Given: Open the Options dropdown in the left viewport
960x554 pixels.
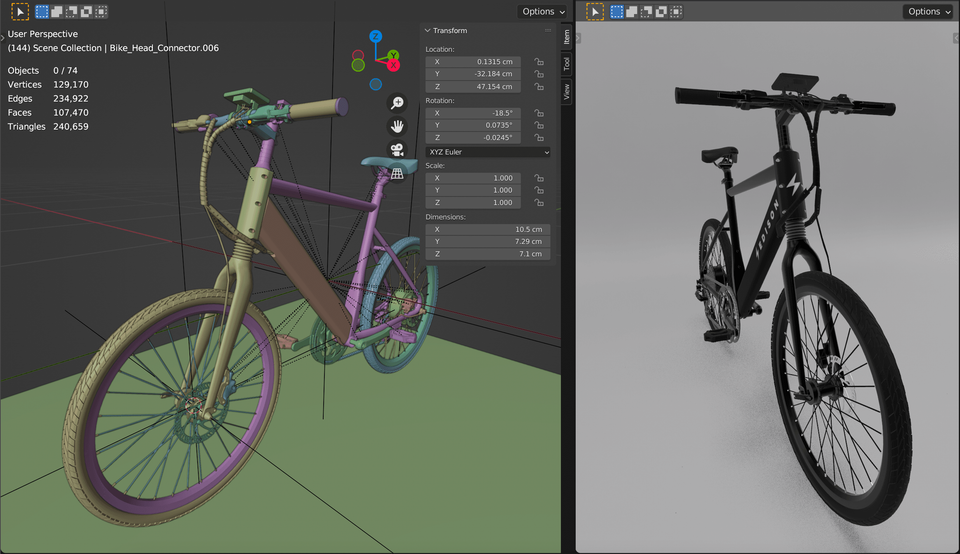Looking at the screenshot, I should 543,12.
